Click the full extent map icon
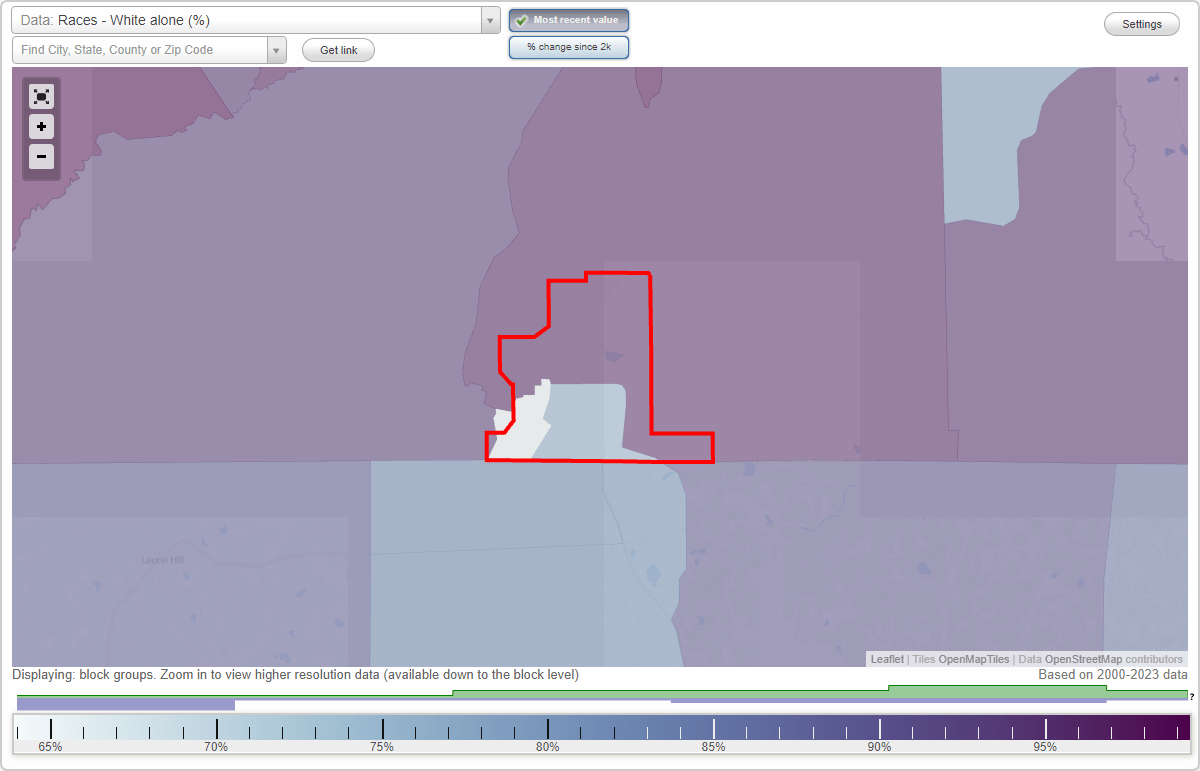The width and height of the screenshot is (1200, 771). click(x=41, y=96)
